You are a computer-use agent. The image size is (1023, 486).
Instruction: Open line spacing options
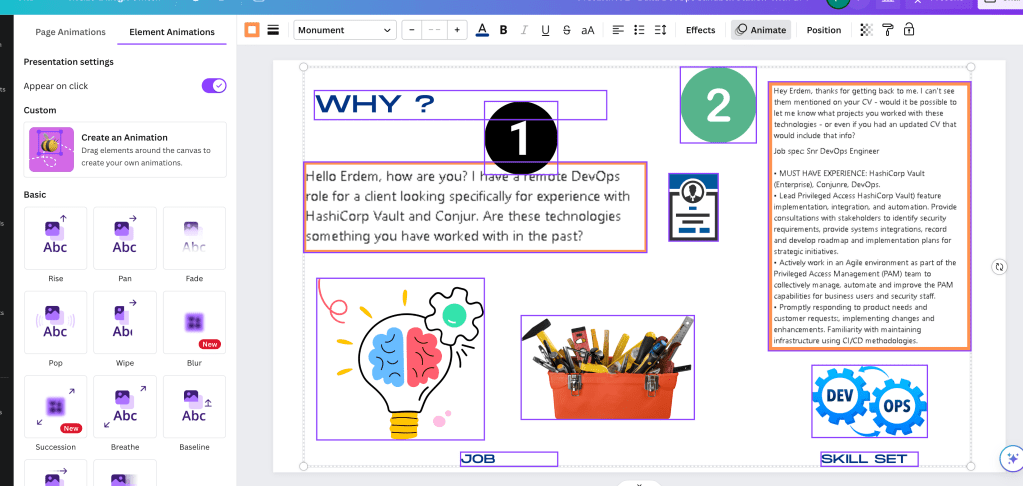click(x=660, y=30)
